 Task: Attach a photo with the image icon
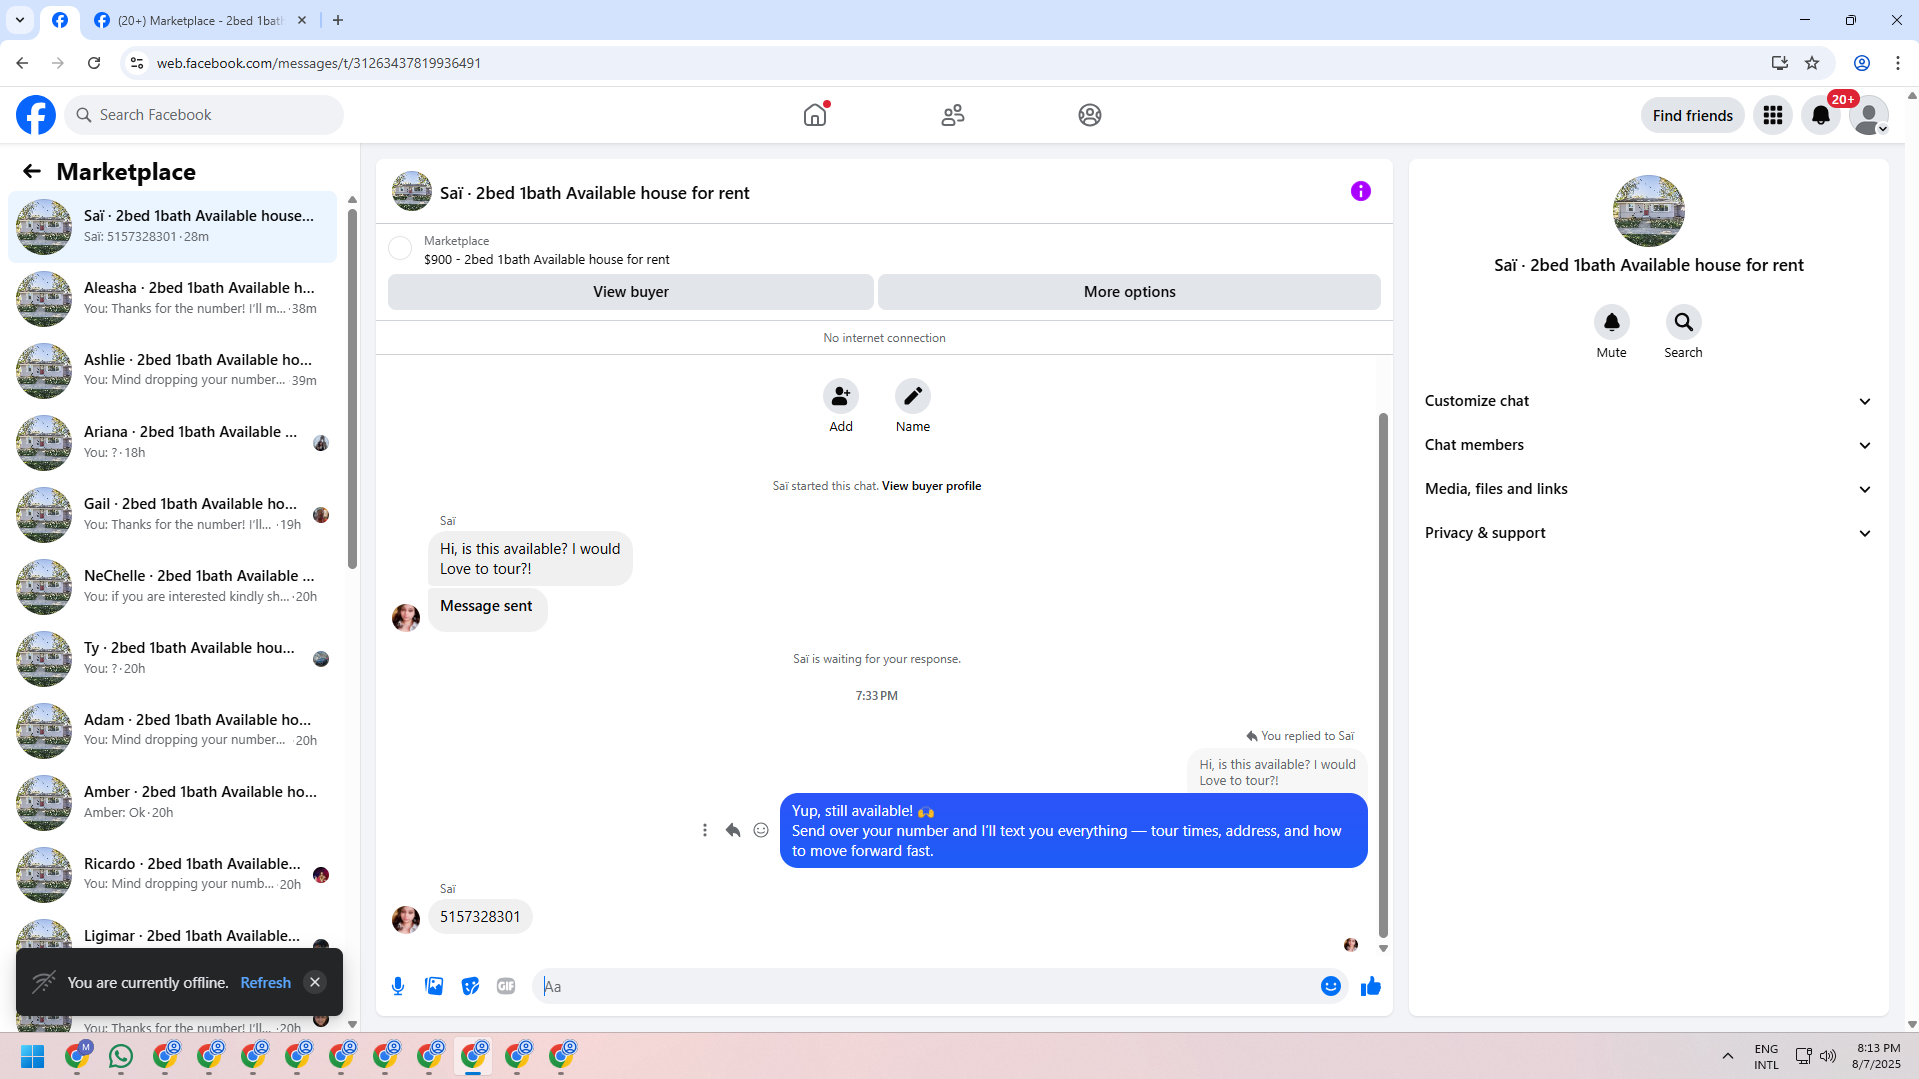(x=434, y=986)
